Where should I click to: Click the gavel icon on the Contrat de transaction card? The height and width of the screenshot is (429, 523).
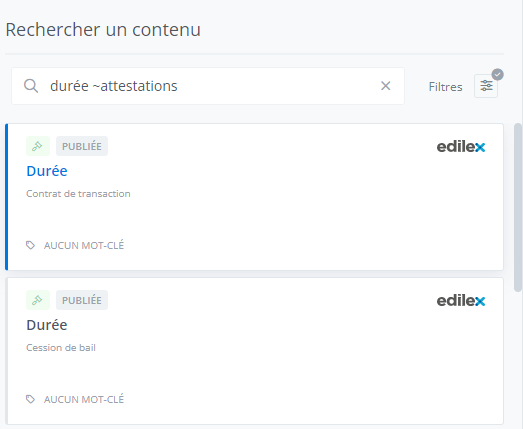pyautogui.click(x=38, y=146)
